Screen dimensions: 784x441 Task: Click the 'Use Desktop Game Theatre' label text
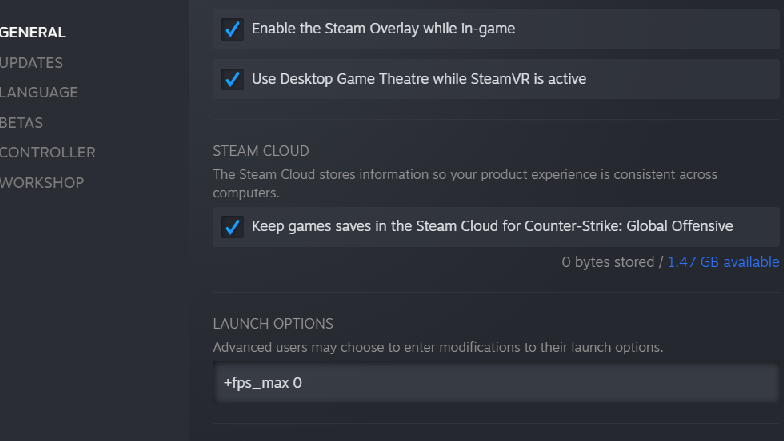point(418,79)
